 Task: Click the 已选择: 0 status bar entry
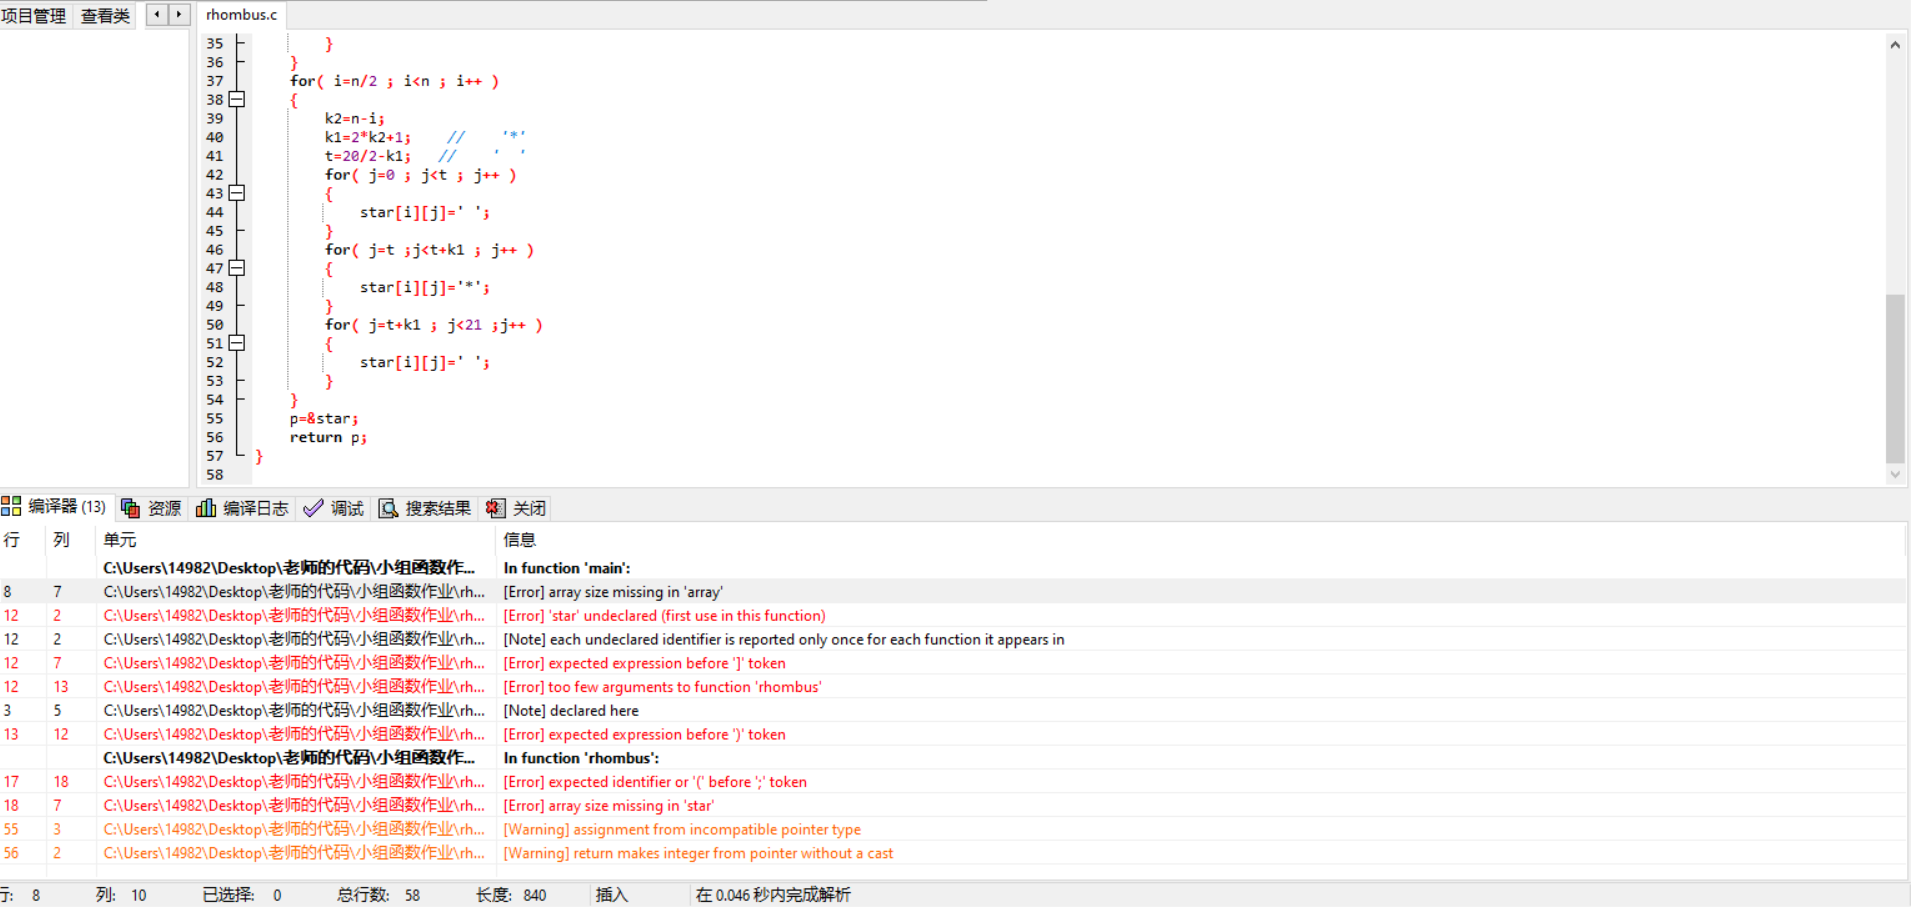(242, 895)
